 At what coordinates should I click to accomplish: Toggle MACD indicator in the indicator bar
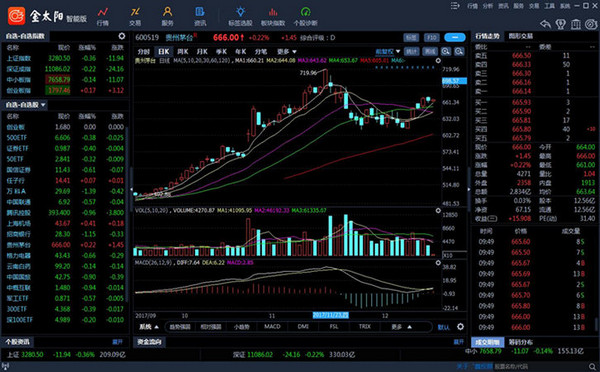pyautogui.click(x=272, y=326)
